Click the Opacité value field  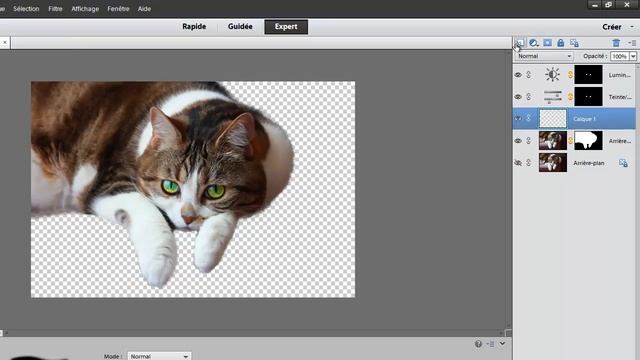click(620, 56)
